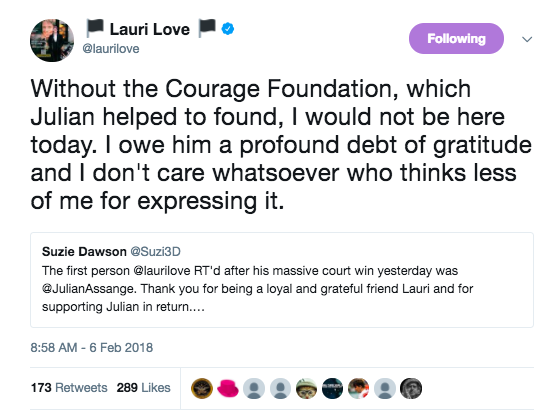The width and height of the screenshot is (558, 417).
Task: Expand the tweet options chevron
Action: [x=527, y=39]
